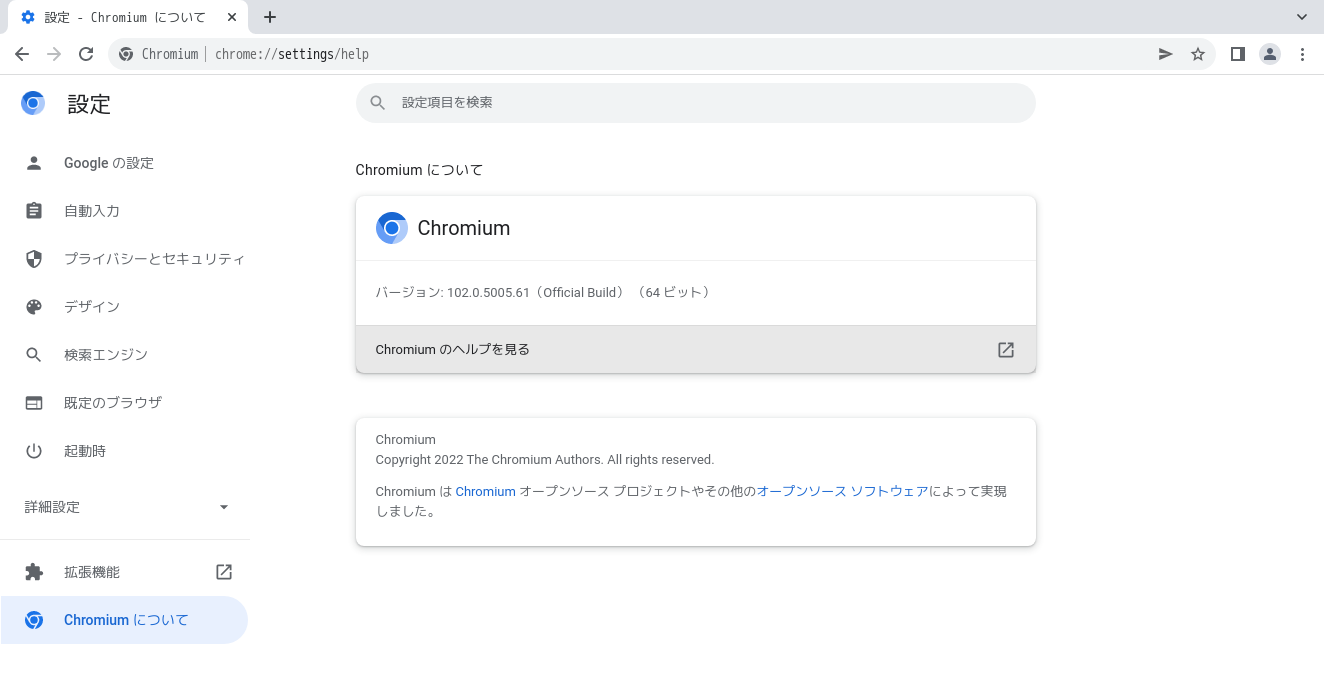Open プライバシーとセキュリティ settings
1324x684 pixels.
125,259
